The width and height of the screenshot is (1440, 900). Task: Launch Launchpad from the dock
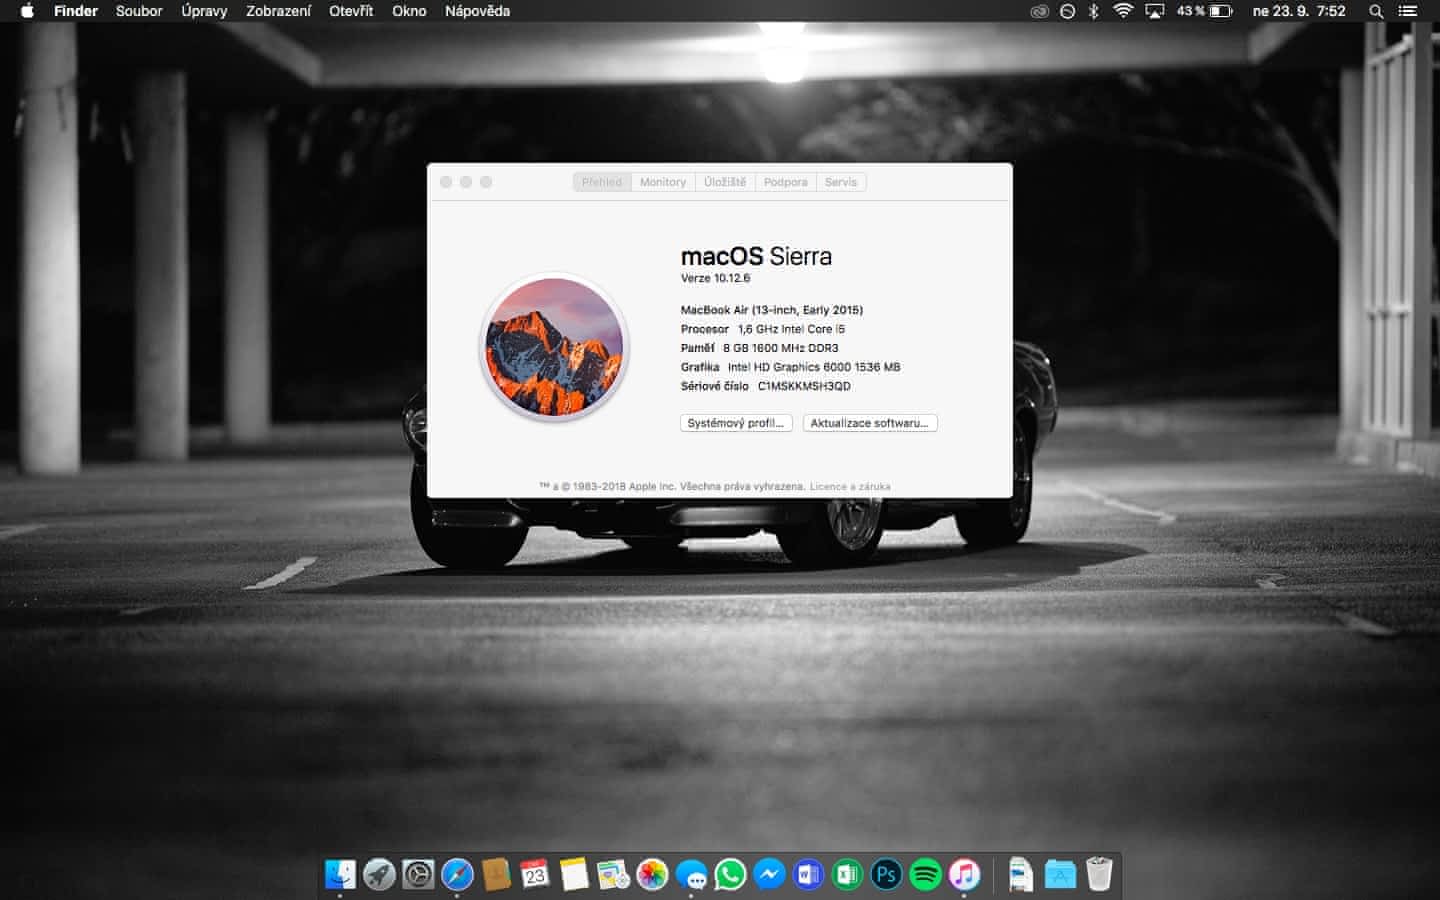pos(379,875)
